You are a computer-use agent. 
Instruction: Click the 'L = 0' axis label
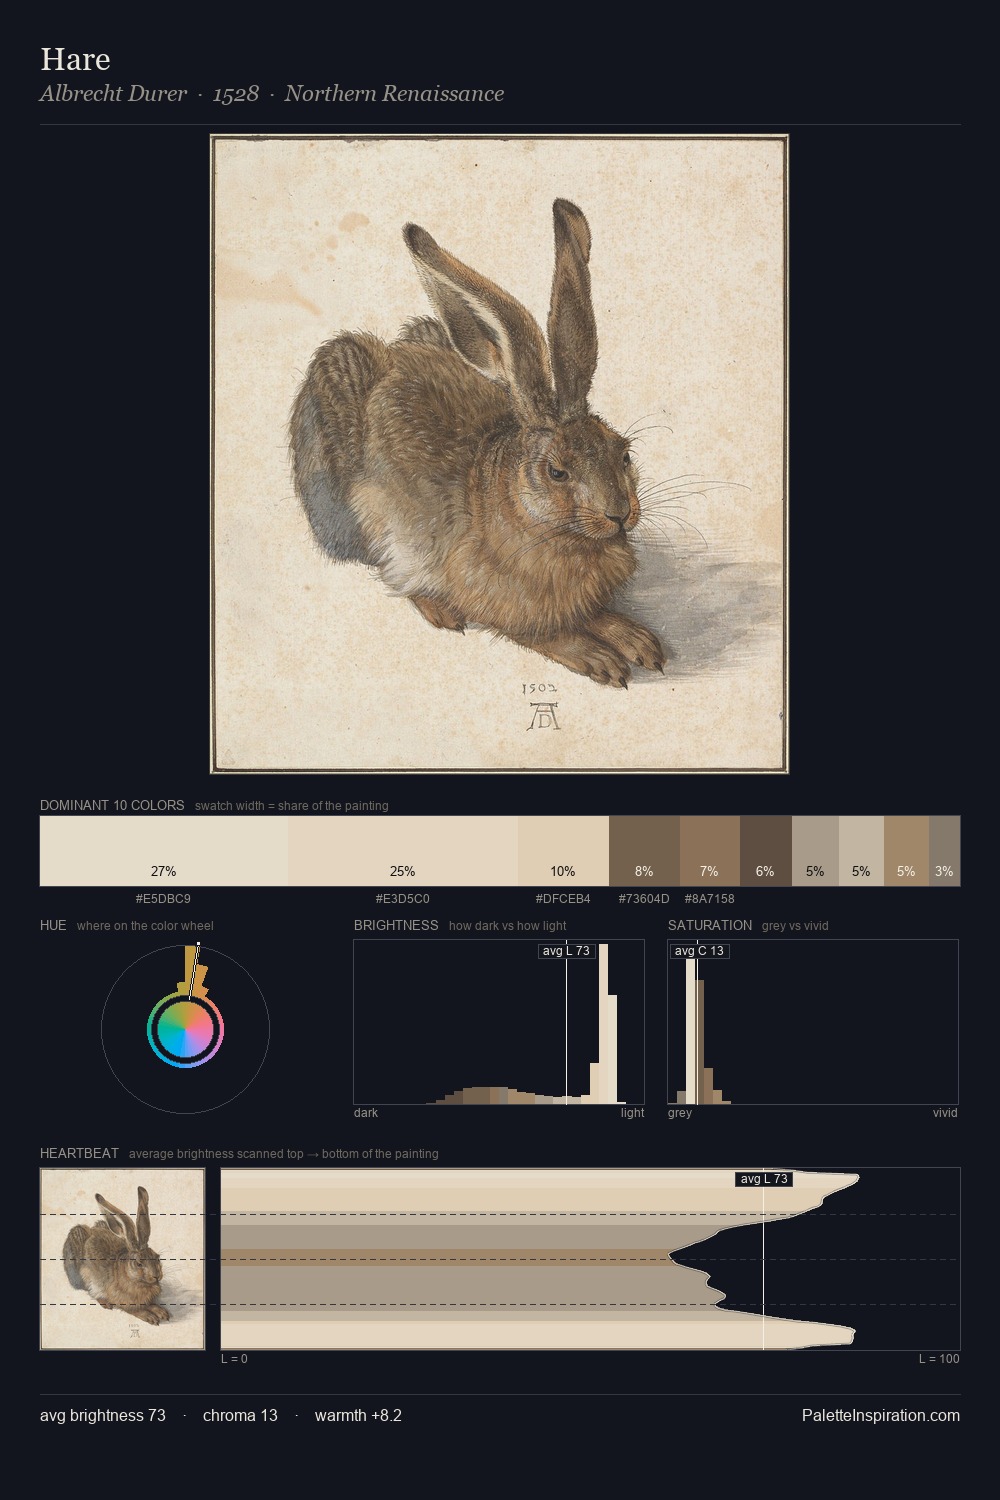click(x=234, y=1359)
